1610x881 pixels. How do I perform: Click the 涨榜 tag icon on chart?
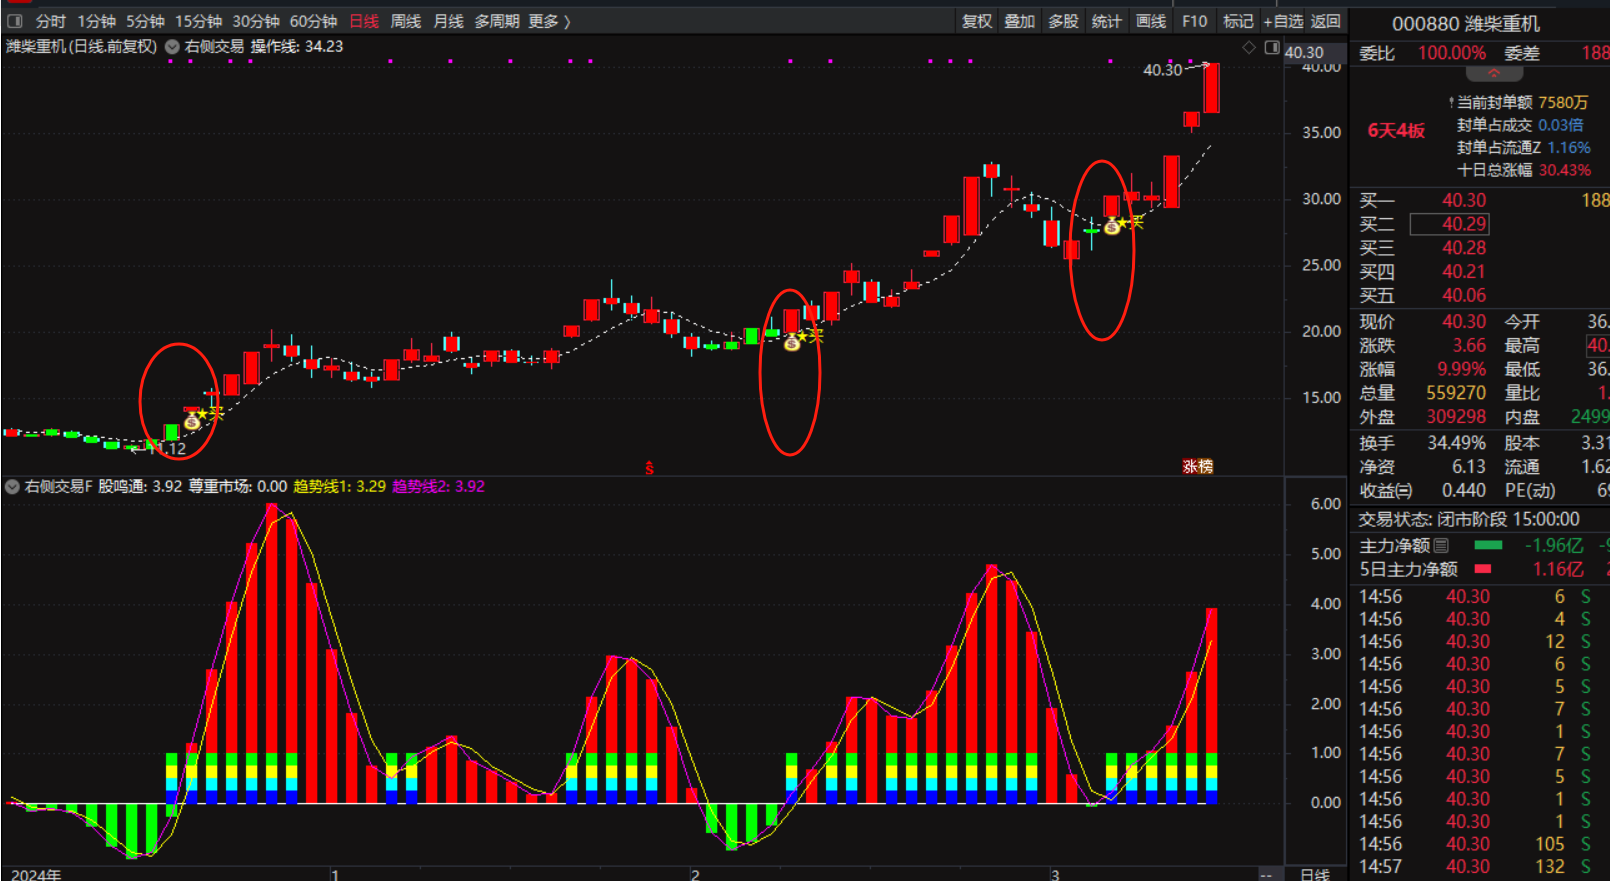1197,466
